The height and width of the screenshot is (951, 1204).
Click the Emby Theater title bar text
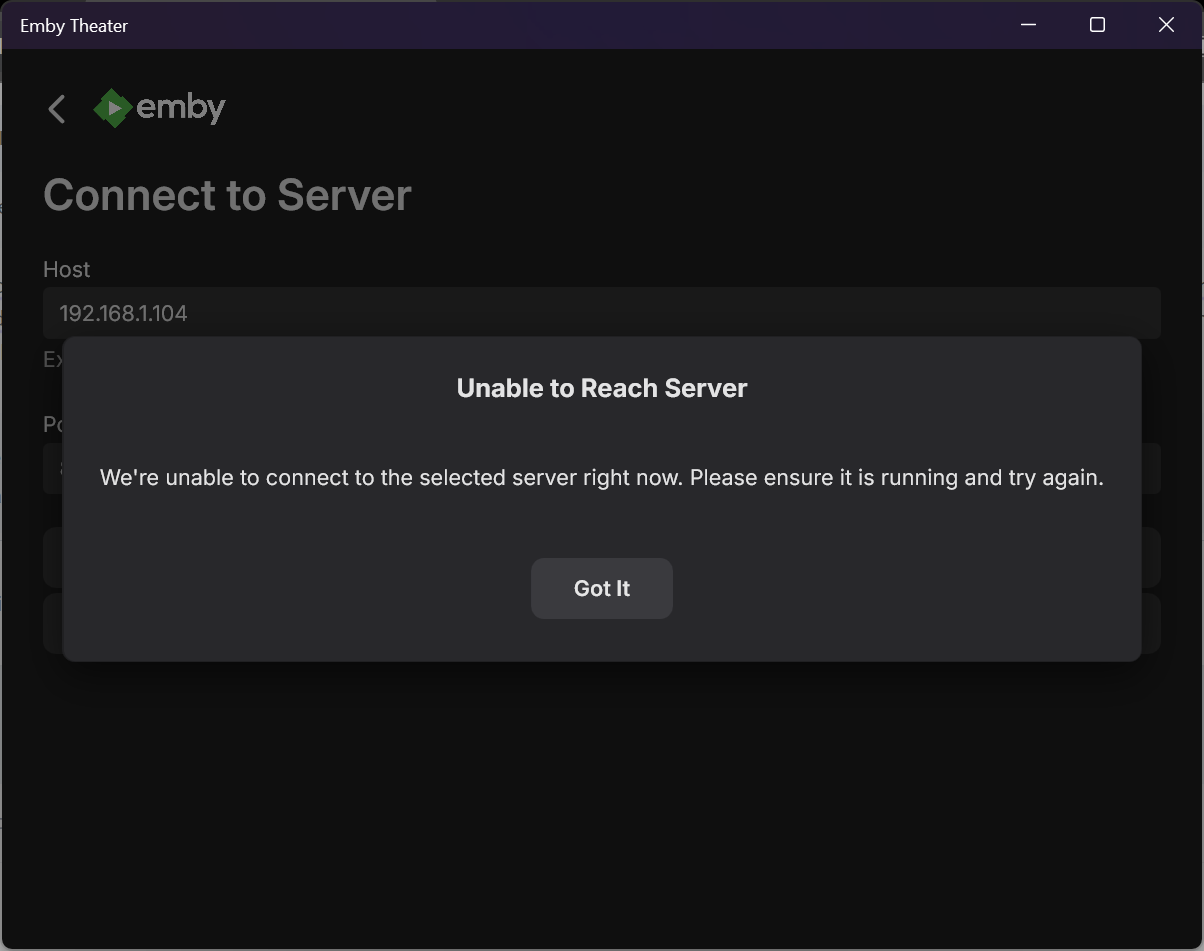point(74,26)
